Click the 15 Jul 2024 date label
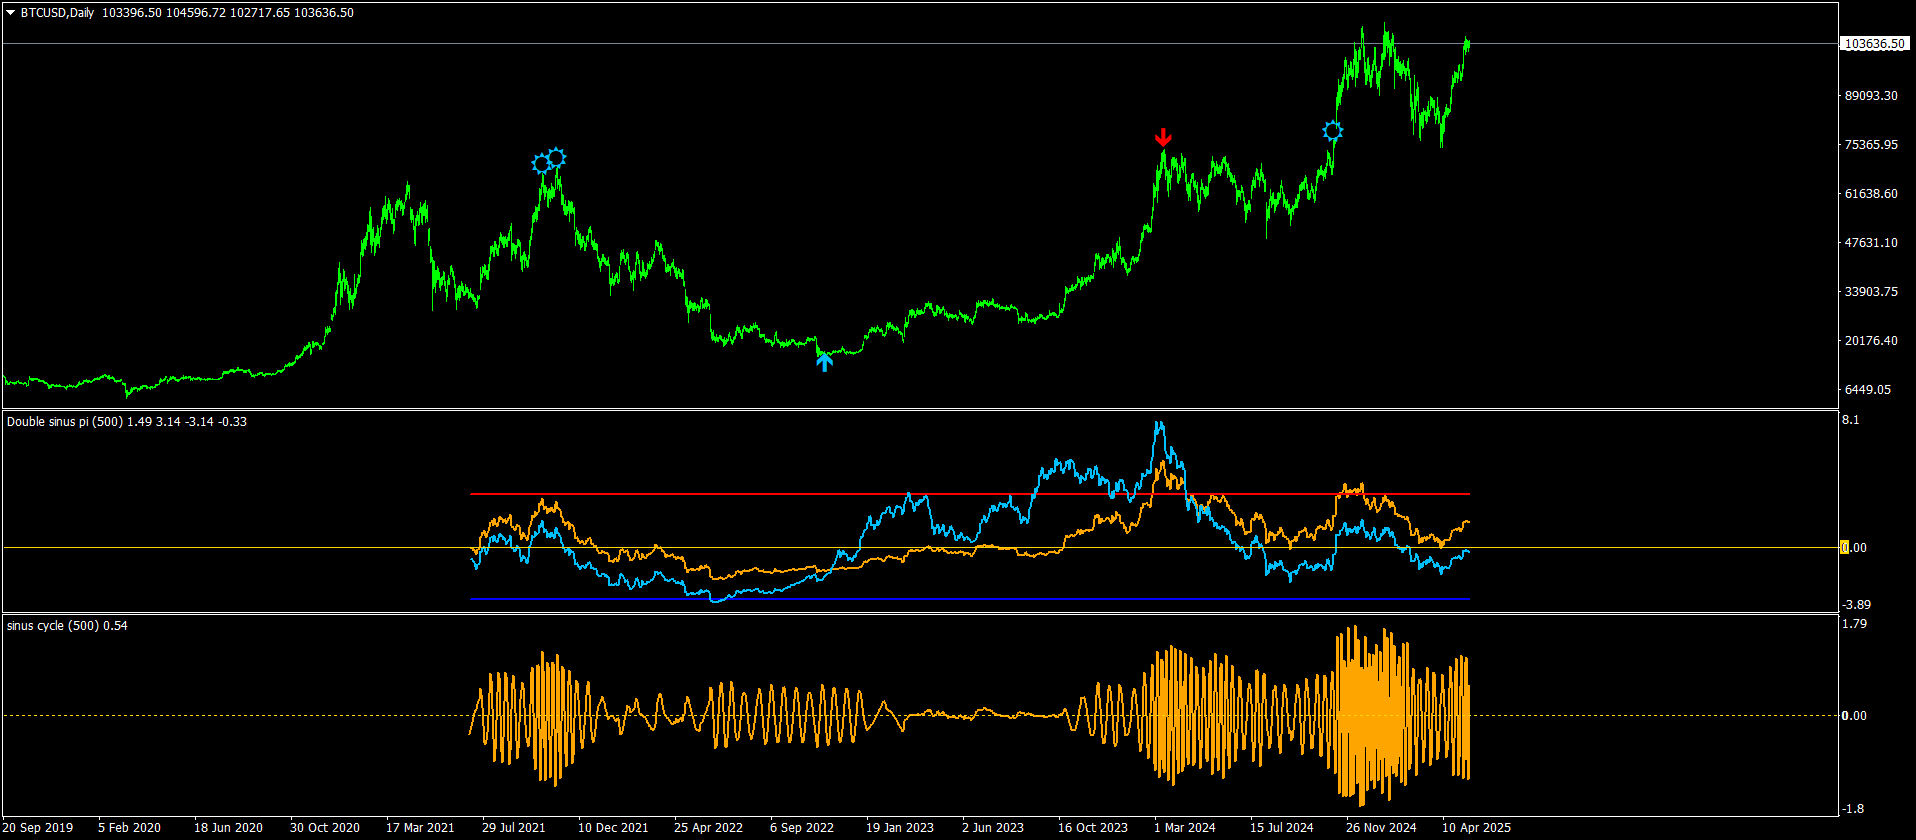The width and height of the screenshot is (1916, 840). pos(1282,828)
